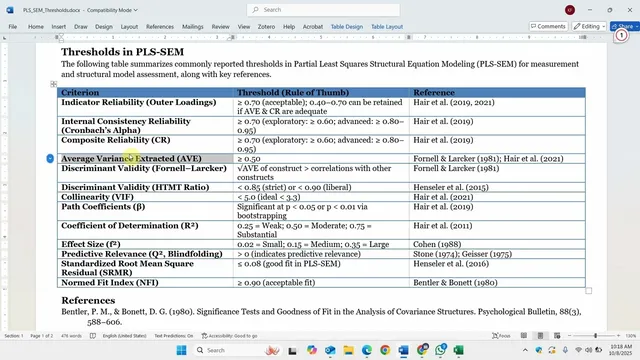Click the blue comment marker beside AVE row
640x360 pixels.
point(50,158)
